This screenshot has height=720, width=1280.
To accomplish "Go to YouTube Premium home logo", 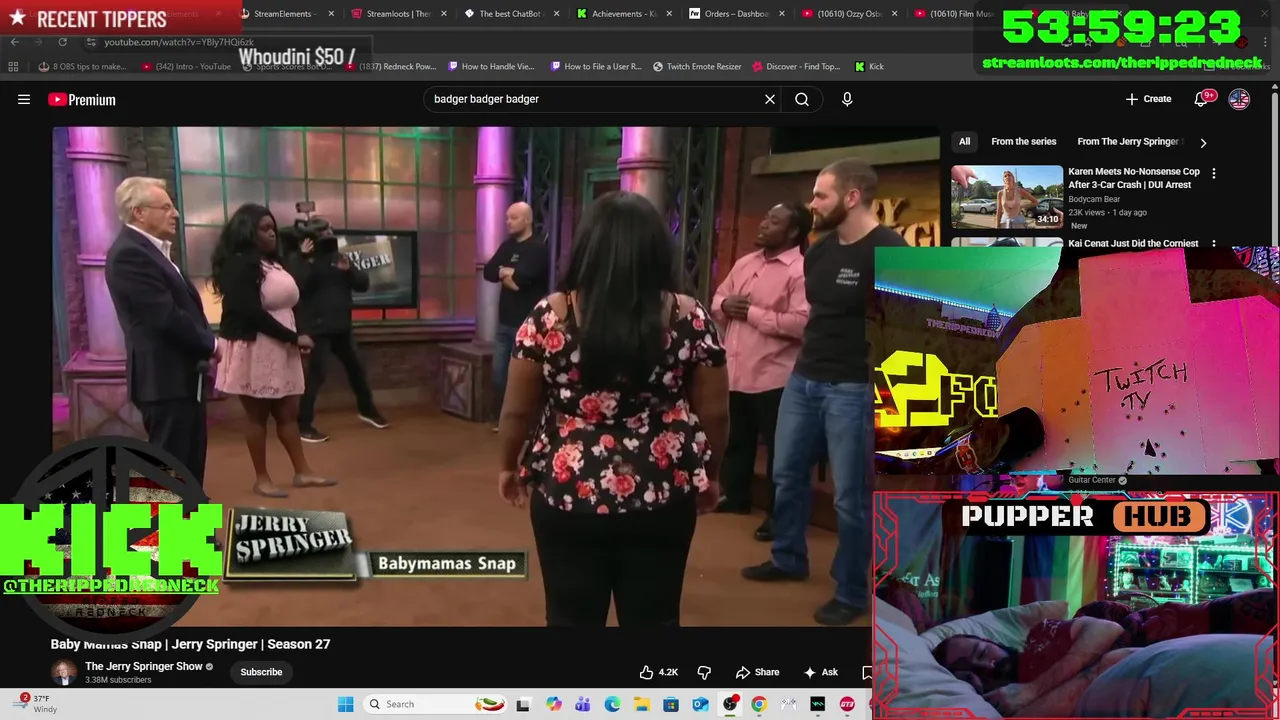I will (x=82, y=99).
